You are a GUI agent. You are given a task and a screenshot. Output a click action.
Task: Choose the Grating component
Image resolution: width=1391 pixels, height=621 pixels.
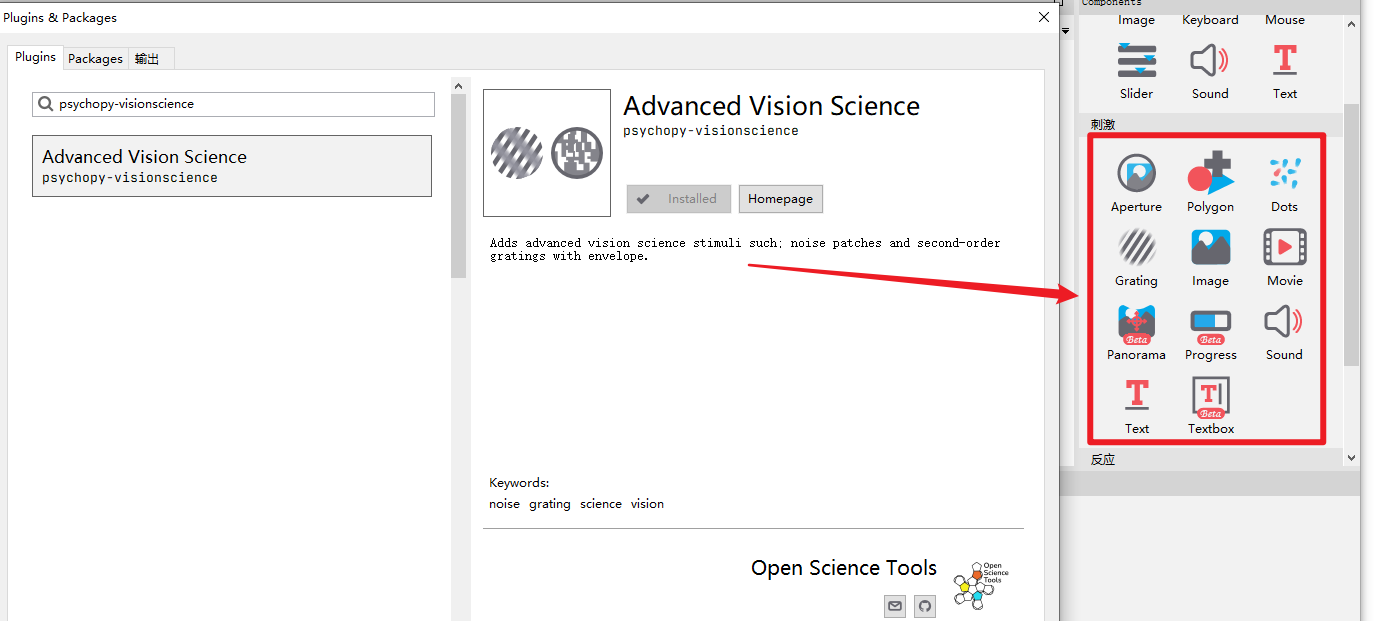(x=1136, y=247)
